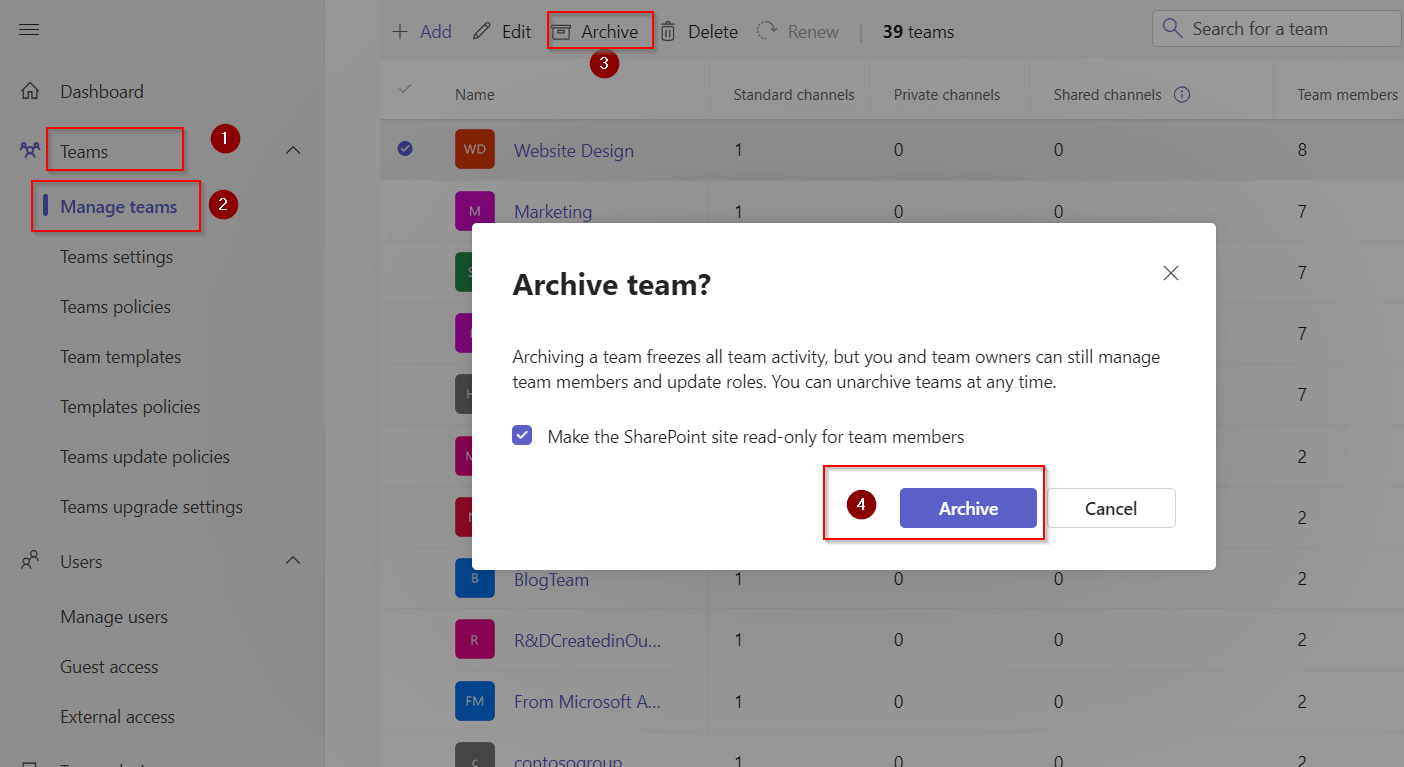This screenshot has width=1404, height=767.
Task: Click the Delete trash icon
Action: click(x=668, y=30)
